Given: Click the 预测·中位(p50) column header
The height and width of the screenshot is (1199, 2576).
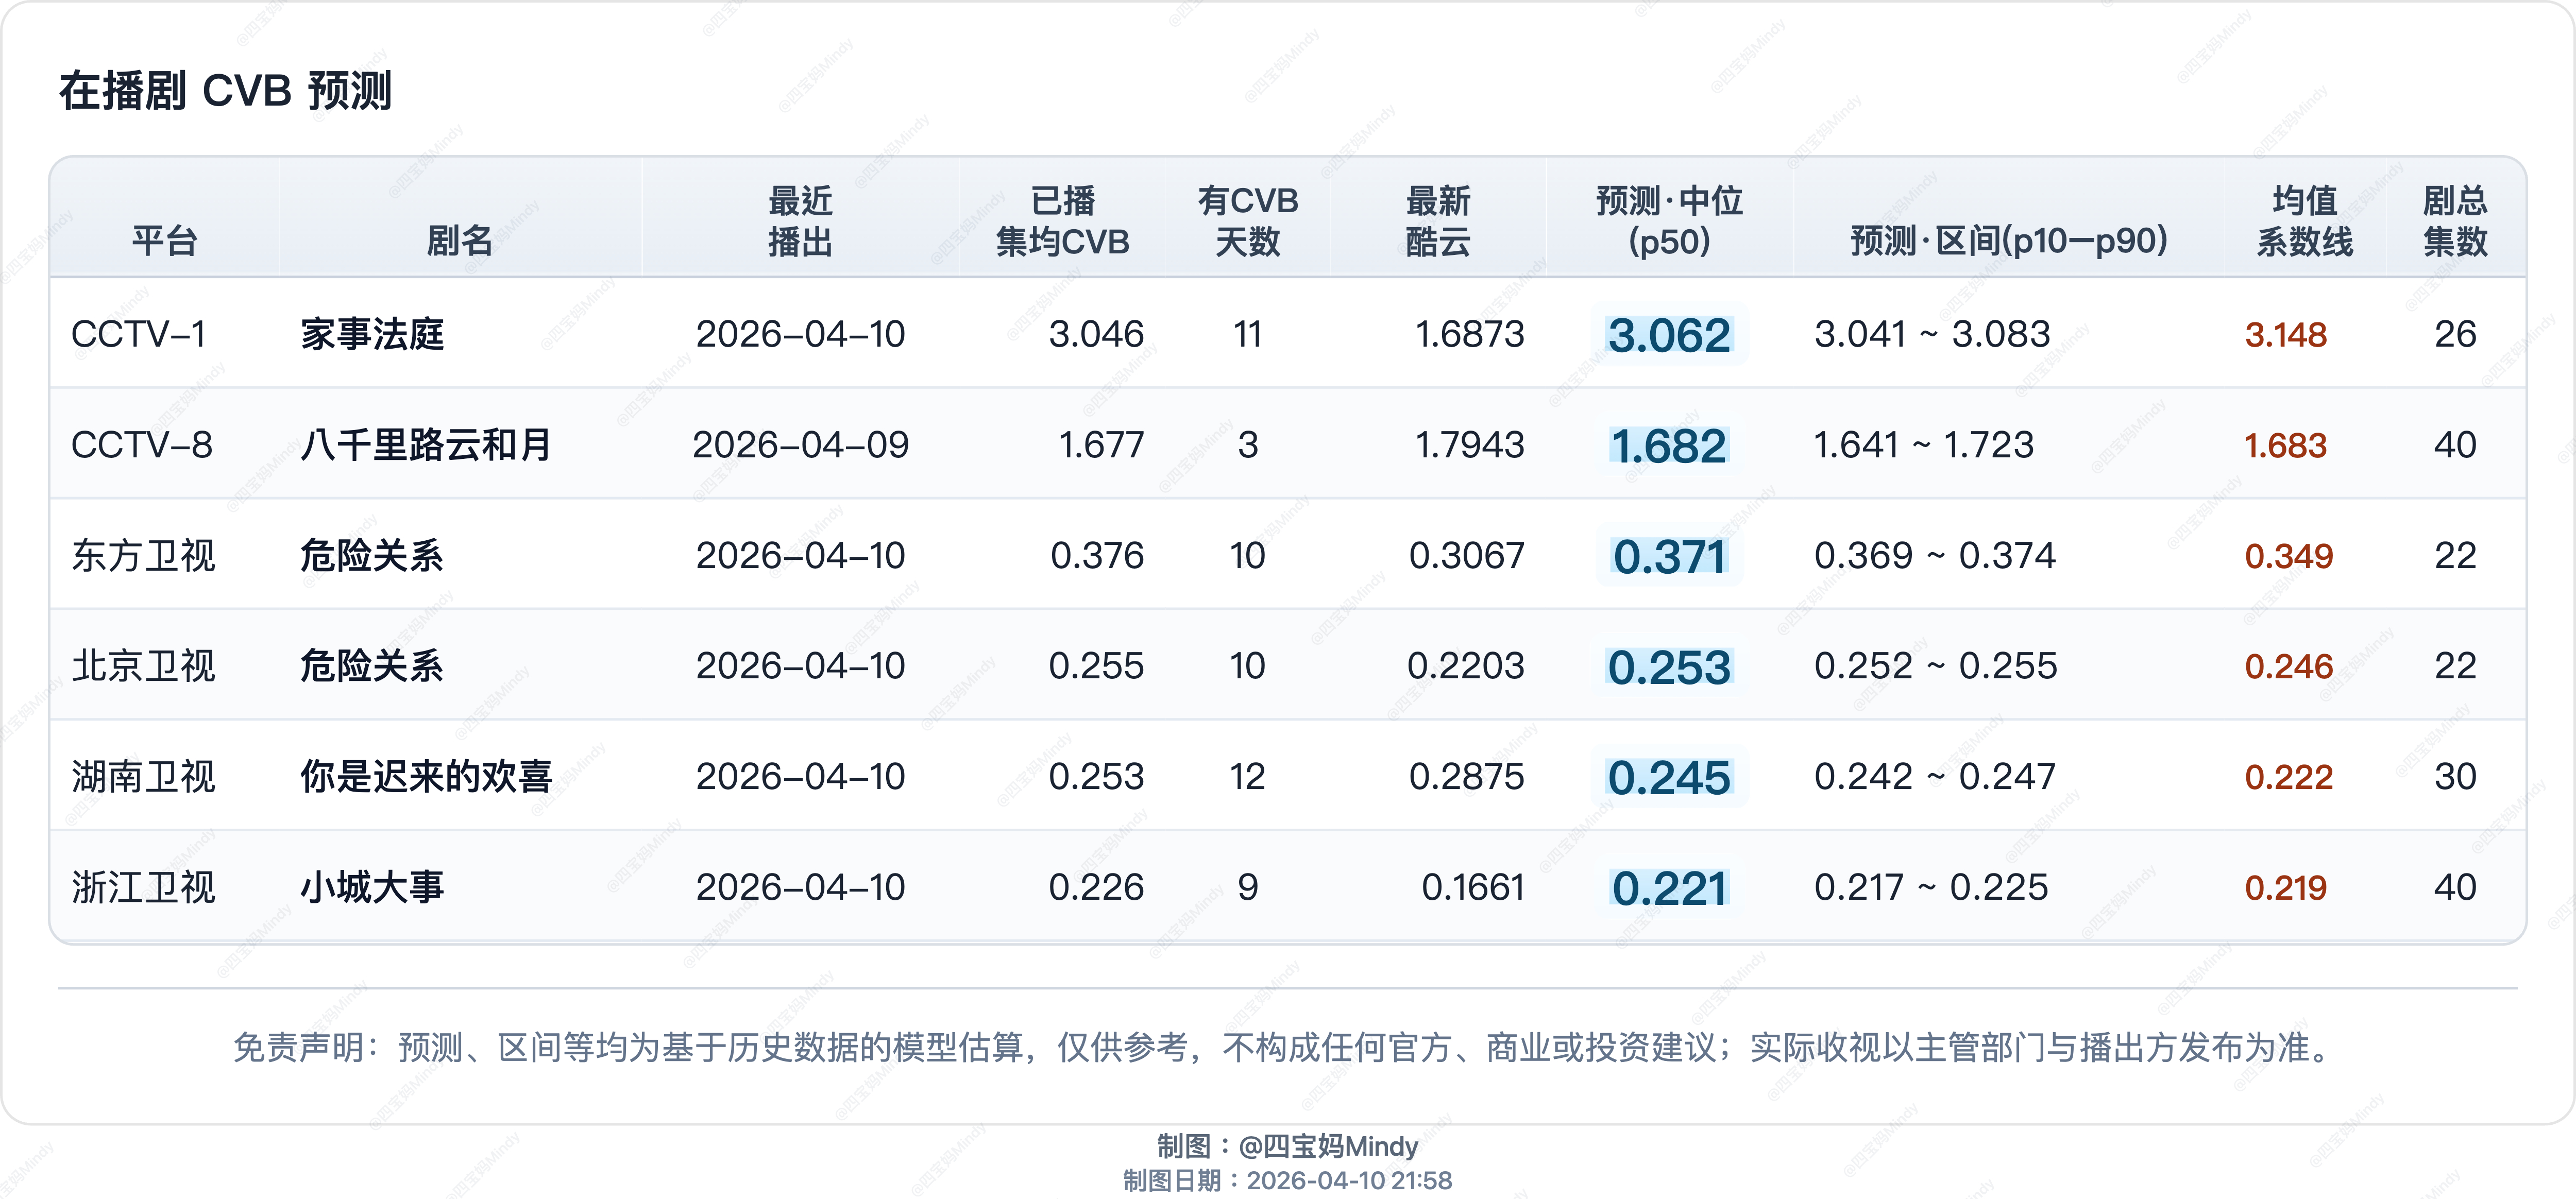Looking at the screenshot, I should click(x=1668, y=221).
